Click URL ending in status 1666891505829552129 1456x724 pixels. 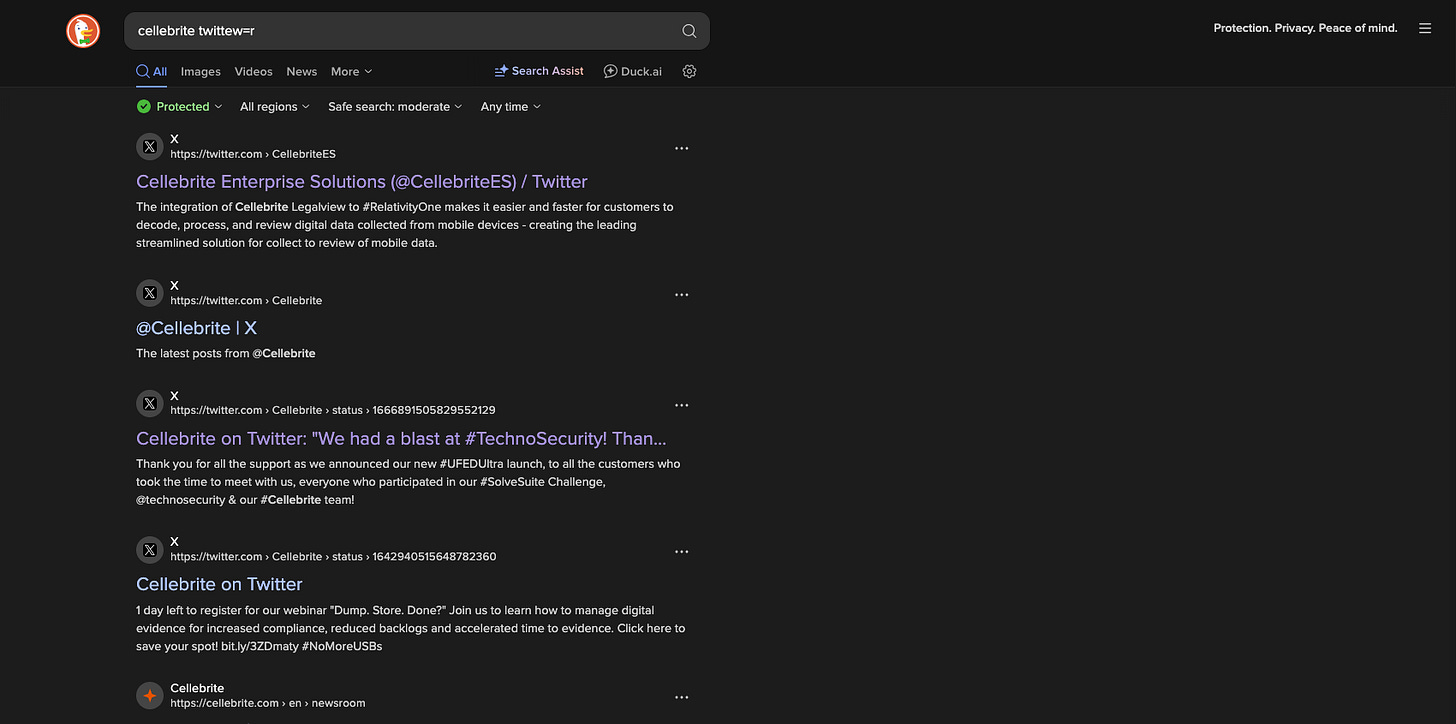pos(333,410)
